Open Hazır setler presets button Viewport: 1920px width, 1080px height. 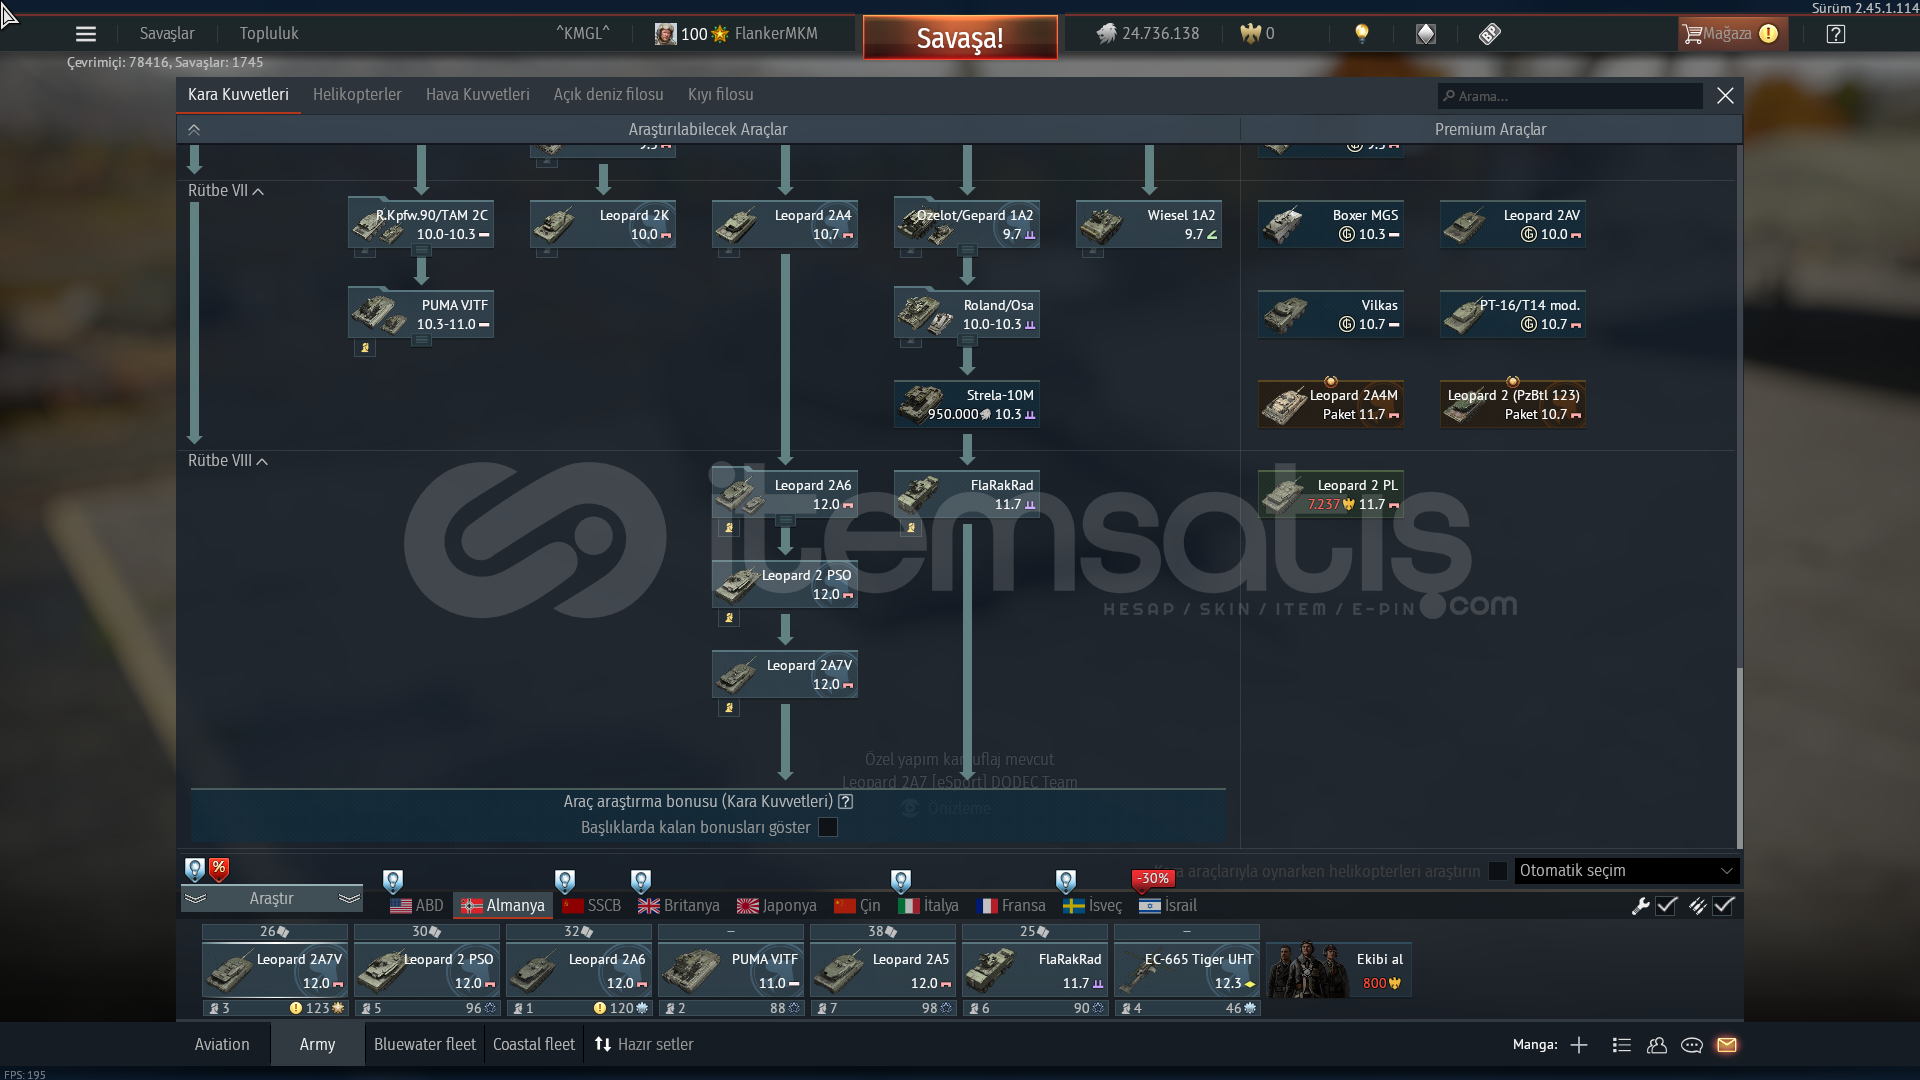(x=644, y=1045)
